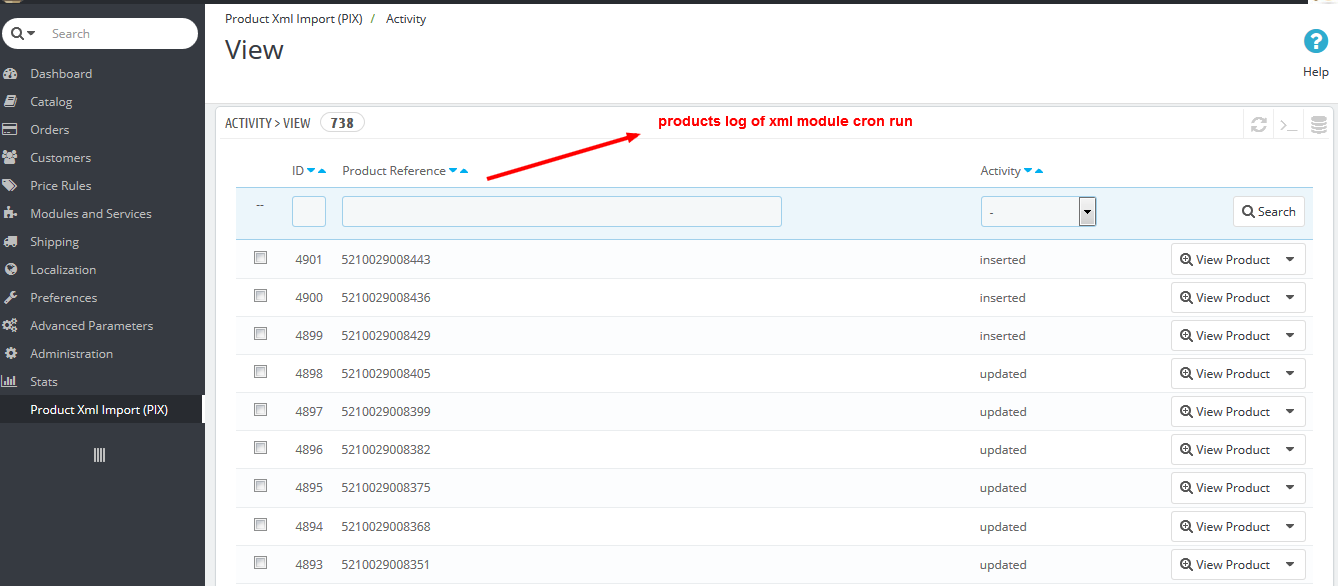Click the Localization globe icon
Viewport: 1338px width, 586px height.
[10, 270]
